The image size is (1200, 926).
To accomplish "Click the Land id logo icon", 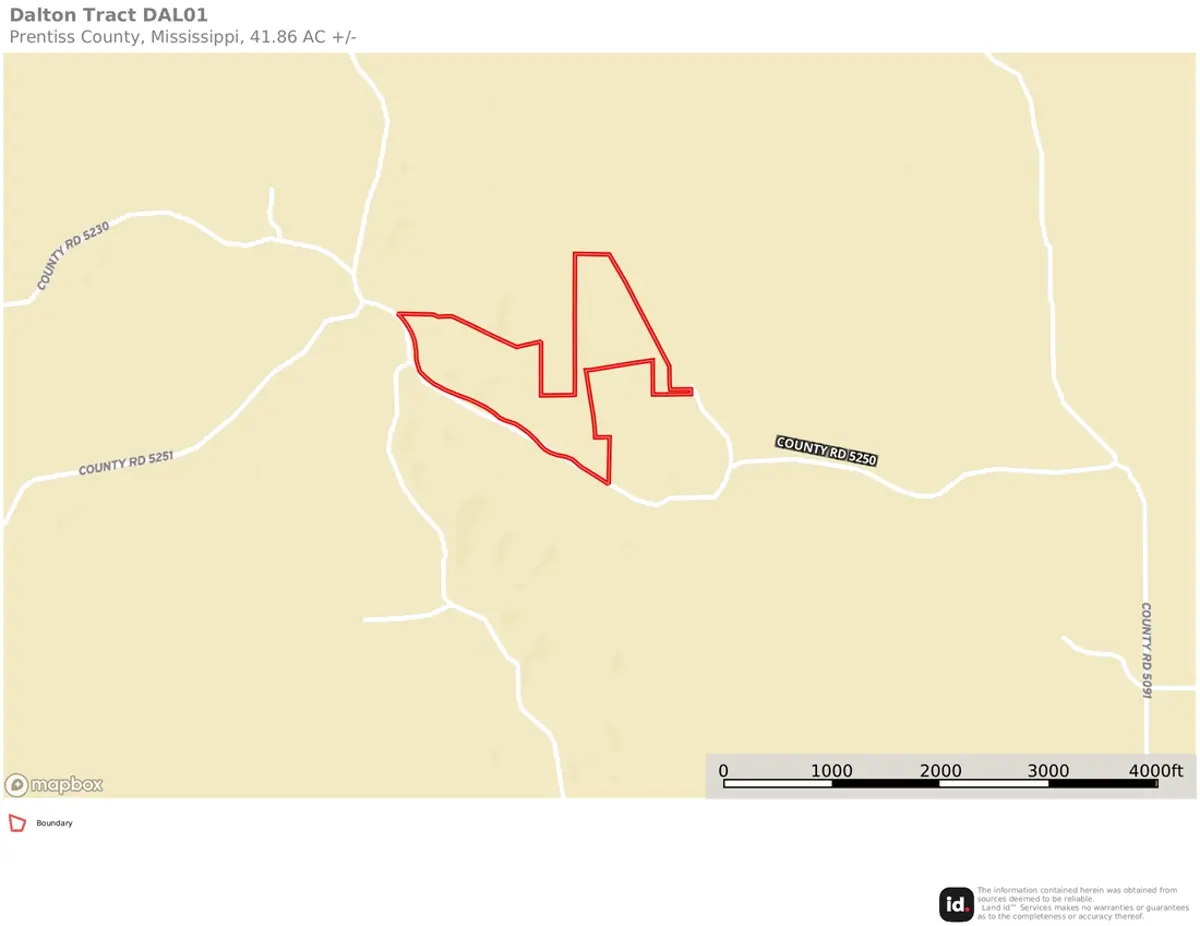I will [956, 905].
